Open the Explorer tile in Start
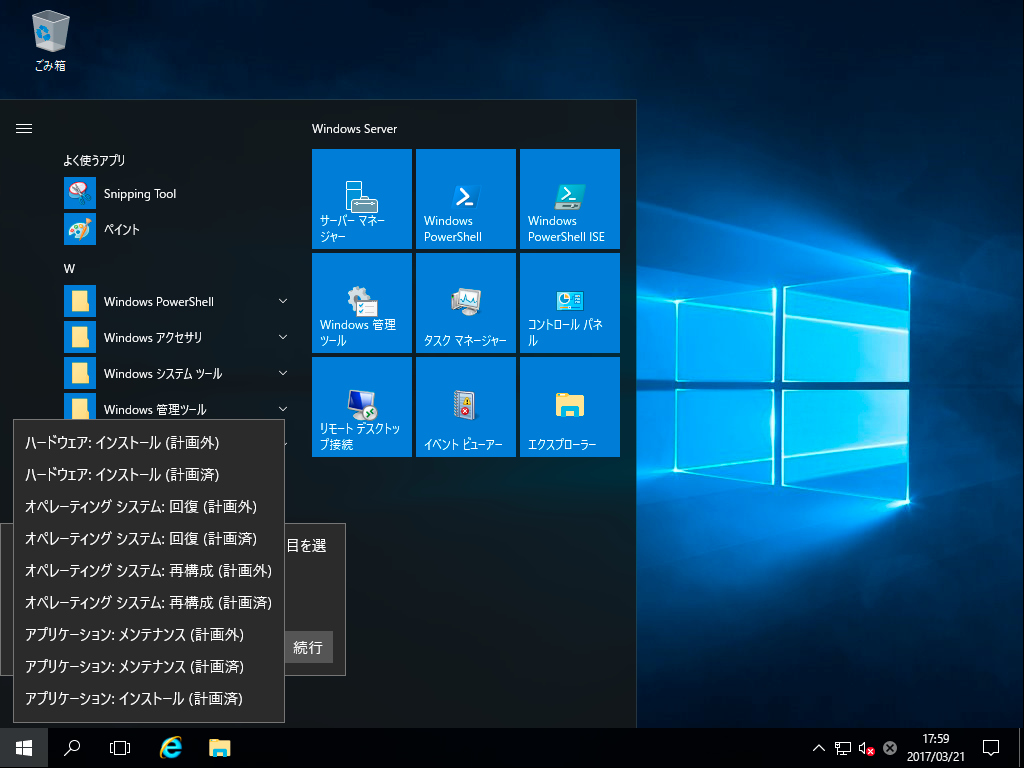This screenshot has width=1024, height=768. 570,407
